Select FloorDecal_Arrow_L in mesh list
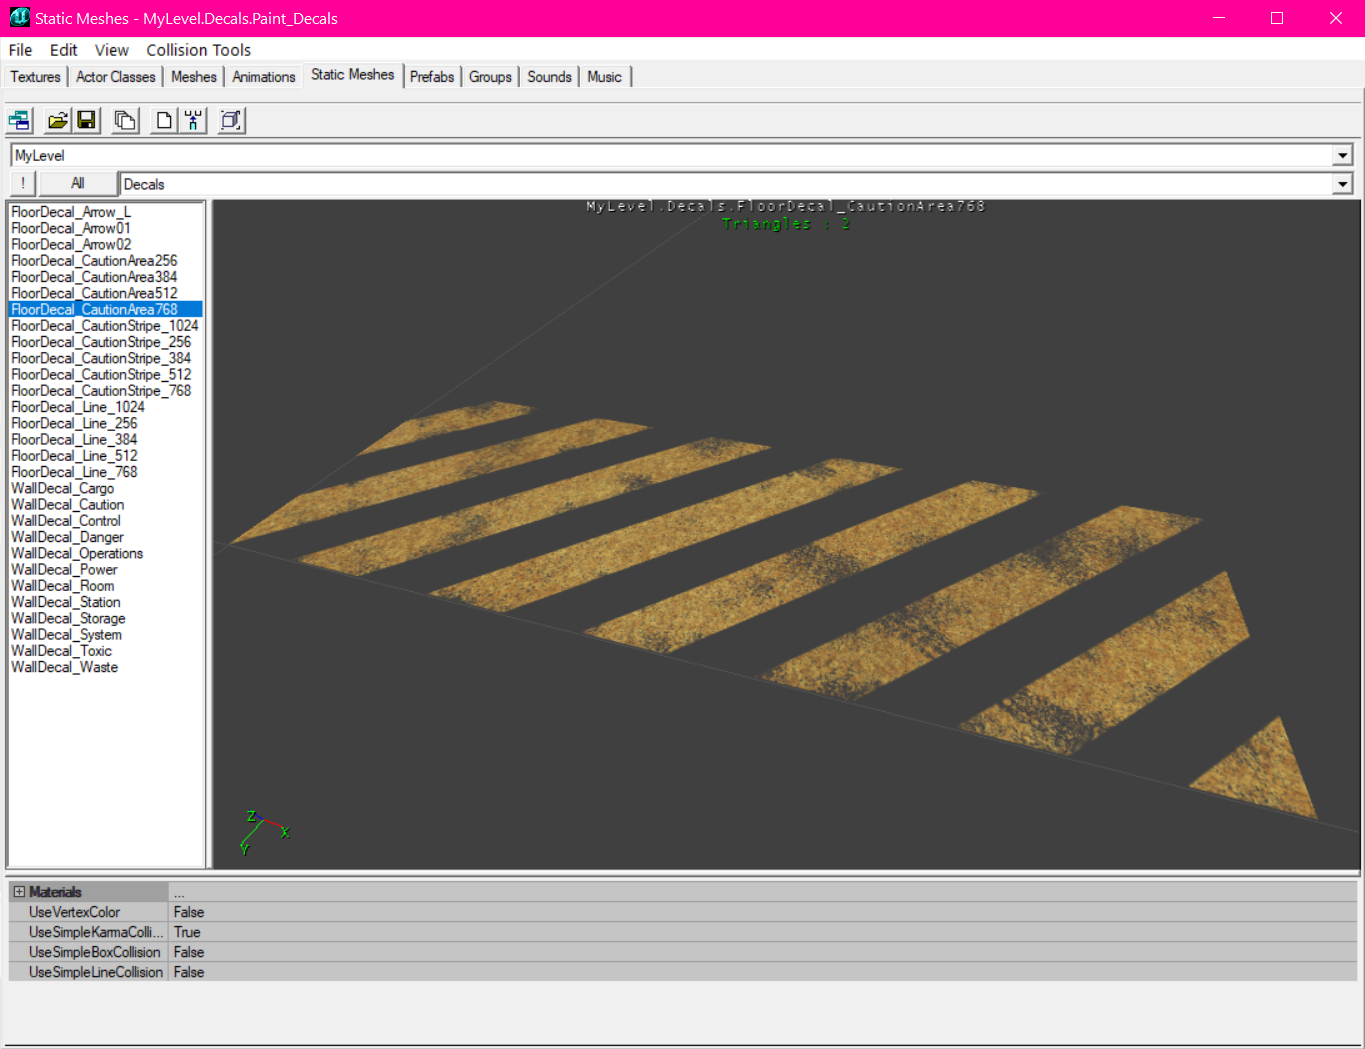This screenshot has height=1049, width=1365. [x=71, y=212]
